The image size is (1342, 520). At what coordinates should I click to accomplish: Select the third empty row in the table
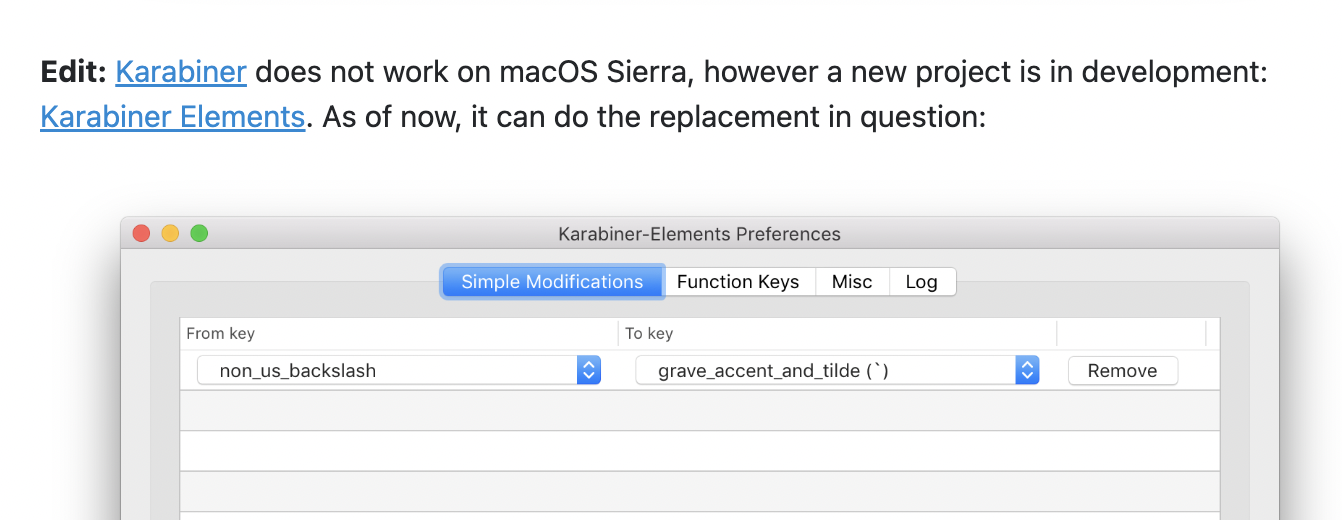pyautogui.click(x=699, y=491)
